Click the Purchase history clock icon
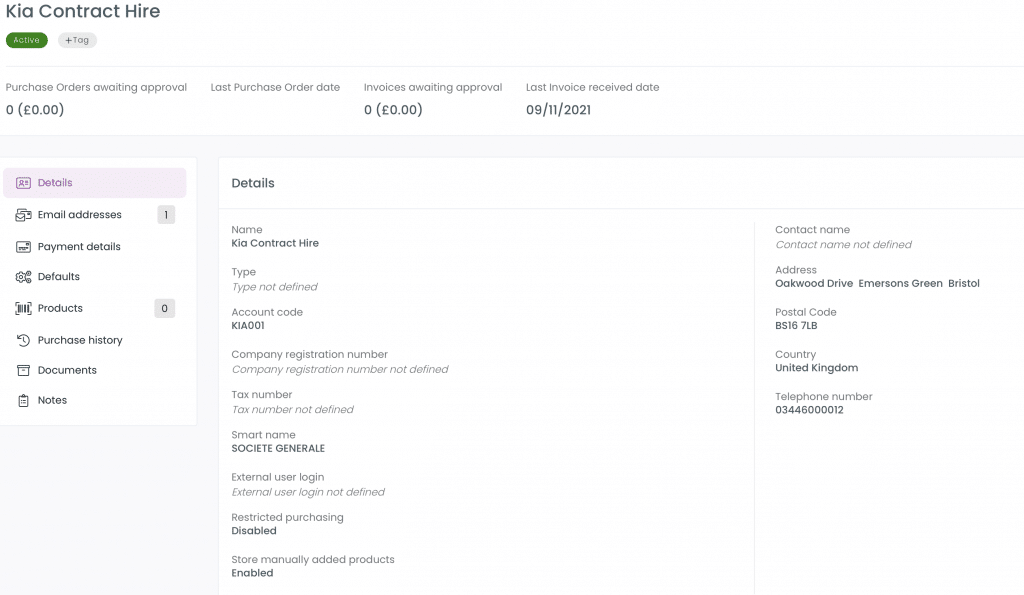 (24, 340)
